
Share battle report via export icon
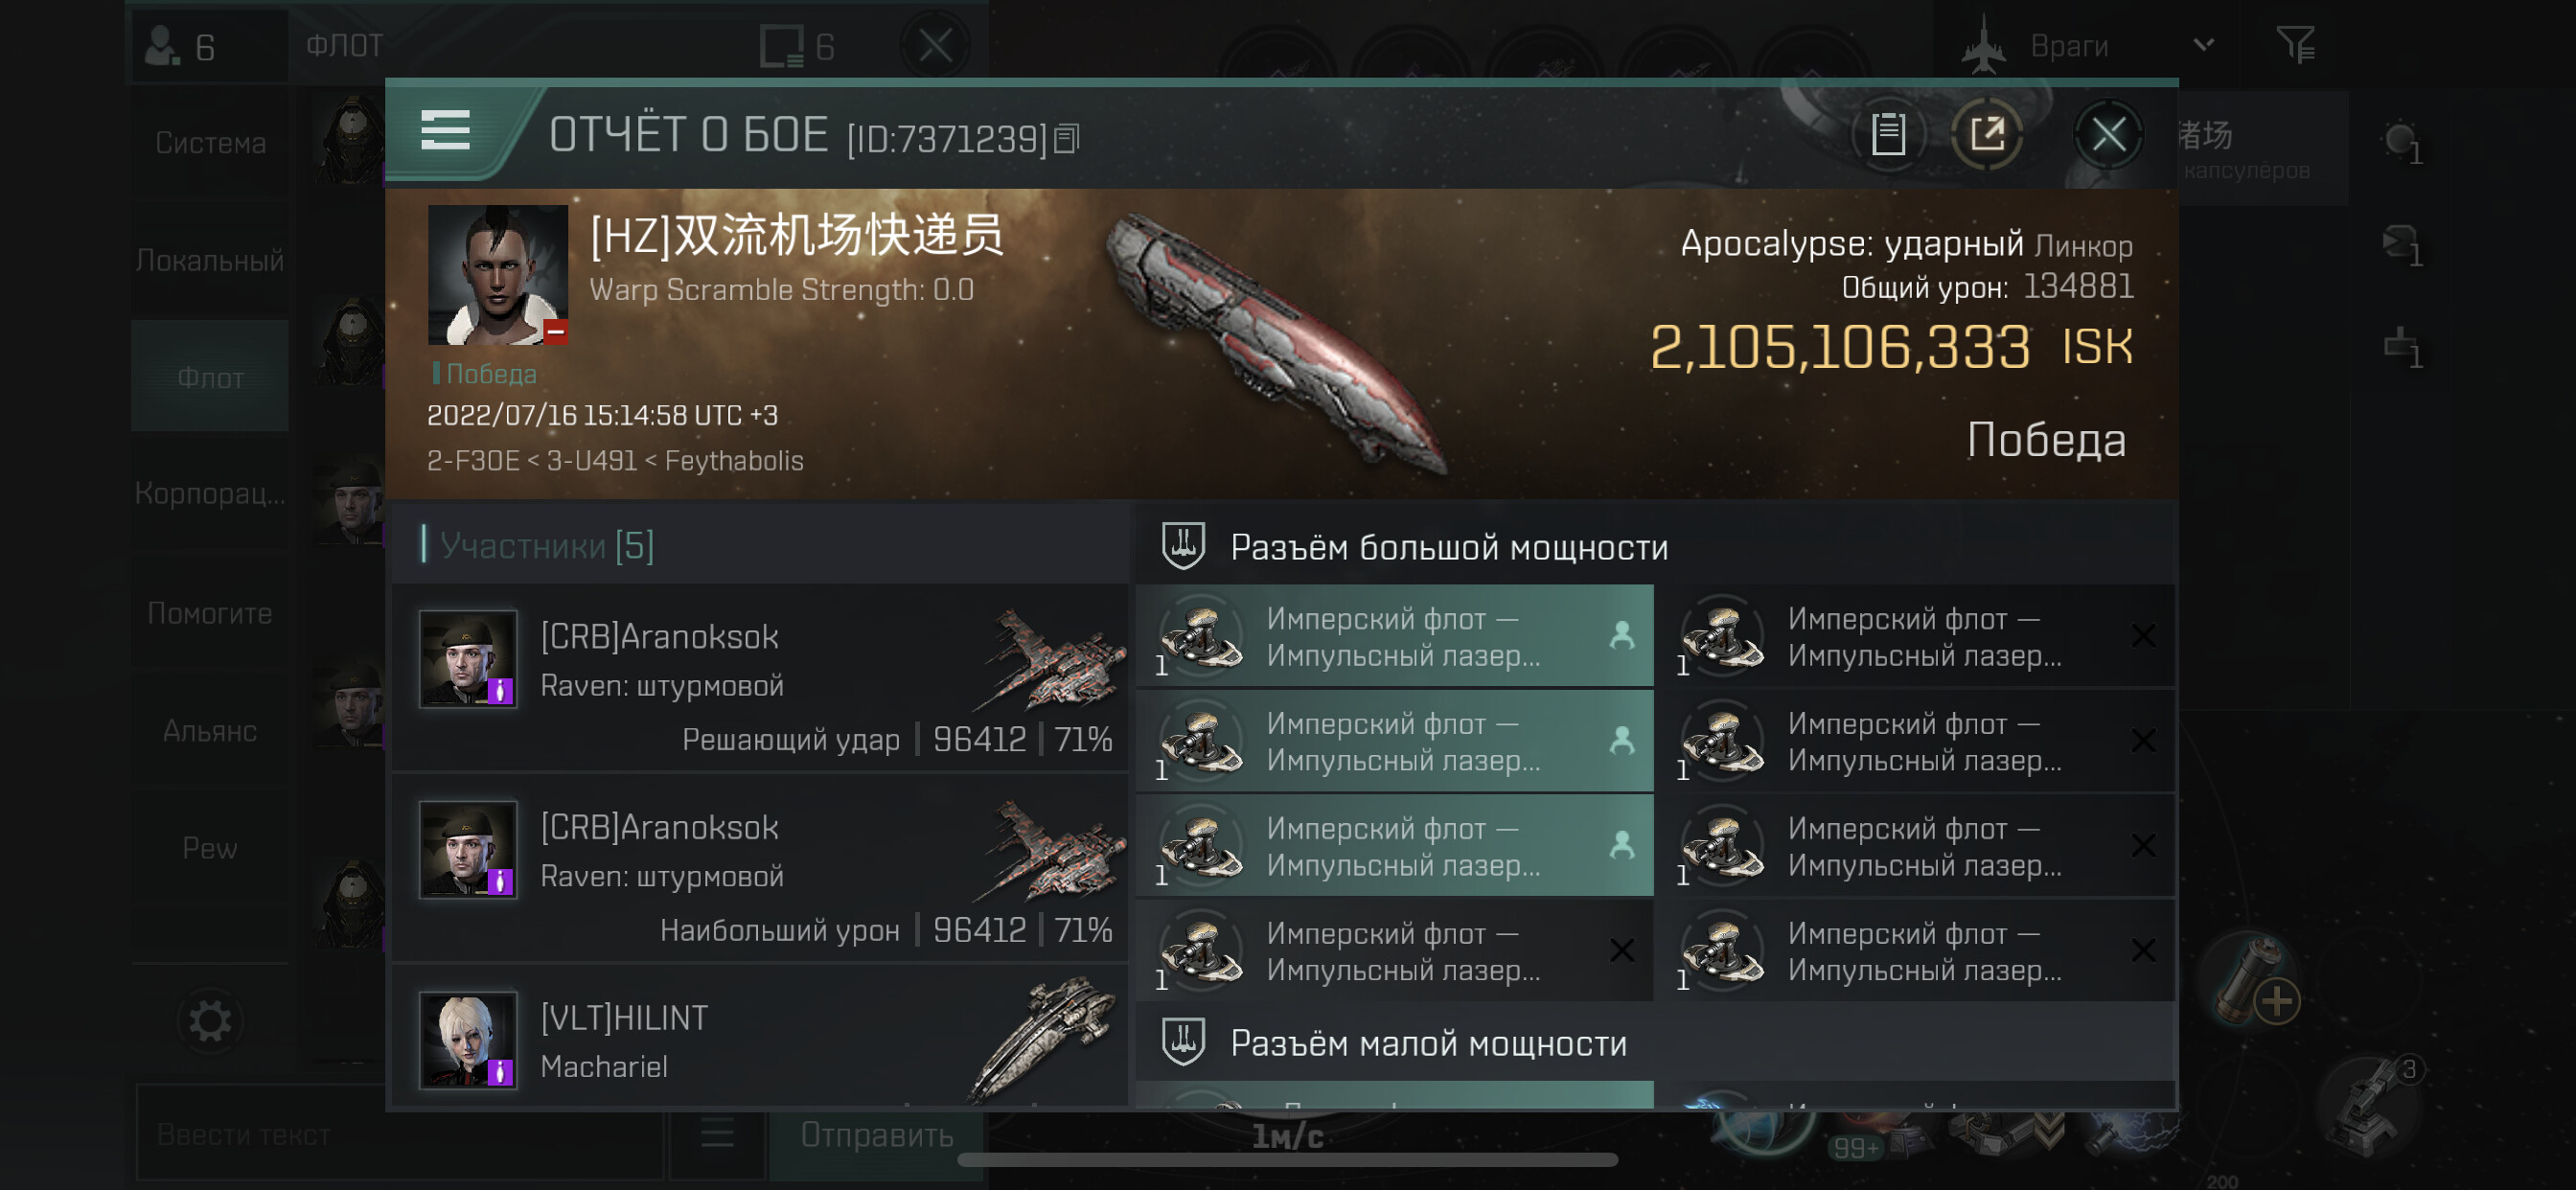click(x=1986, y=134)
